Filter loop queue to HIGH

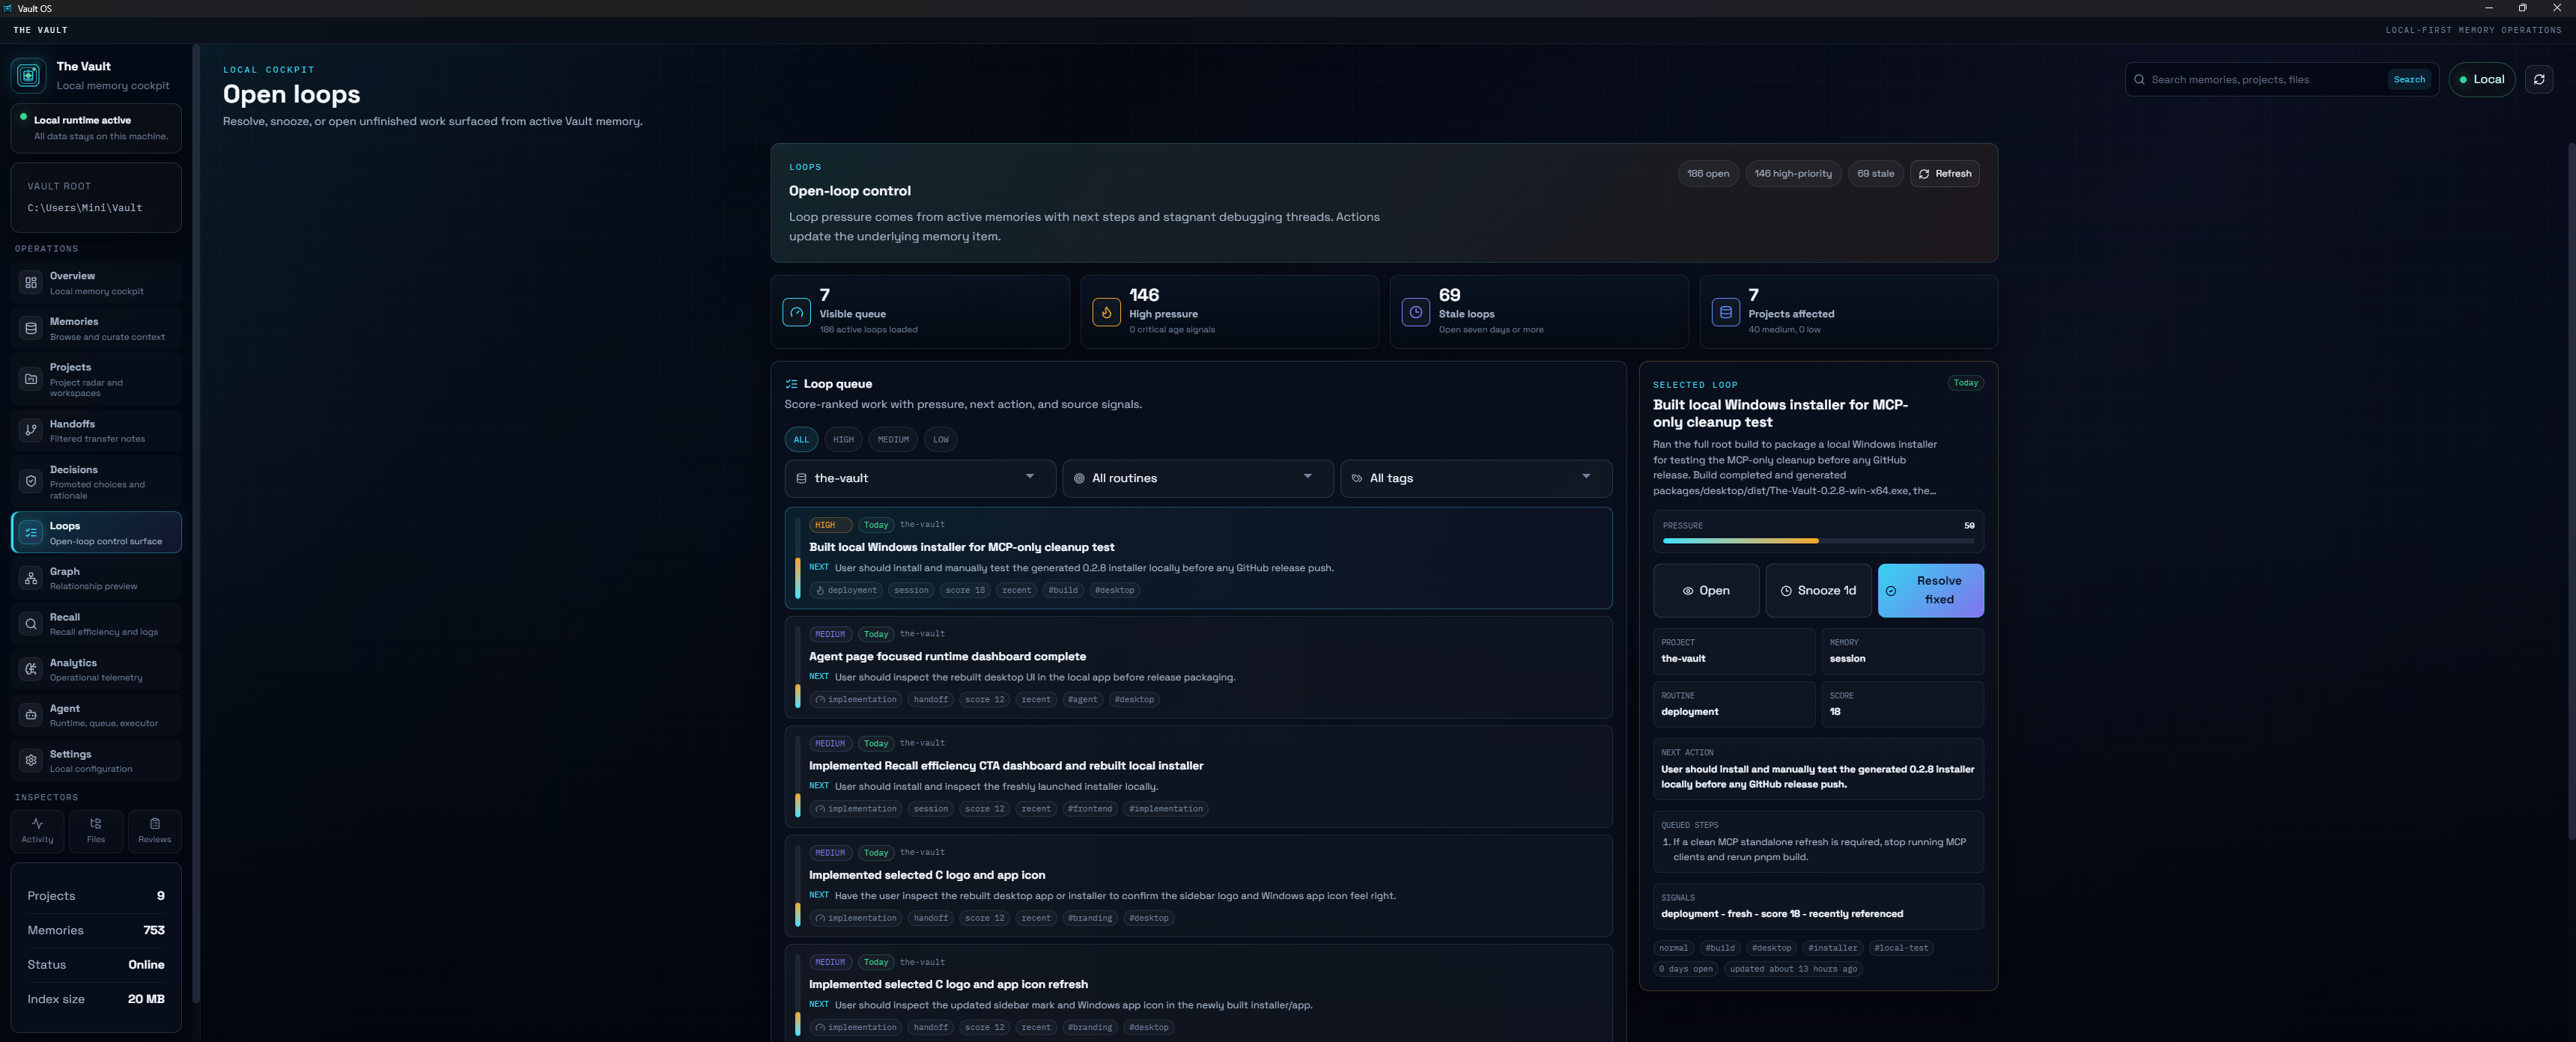tap(844, 439)
